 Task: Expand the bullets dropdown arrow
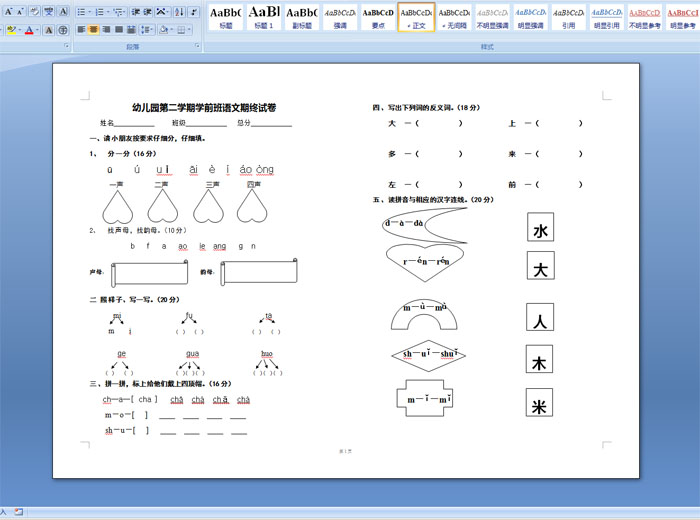coord(89,12)
